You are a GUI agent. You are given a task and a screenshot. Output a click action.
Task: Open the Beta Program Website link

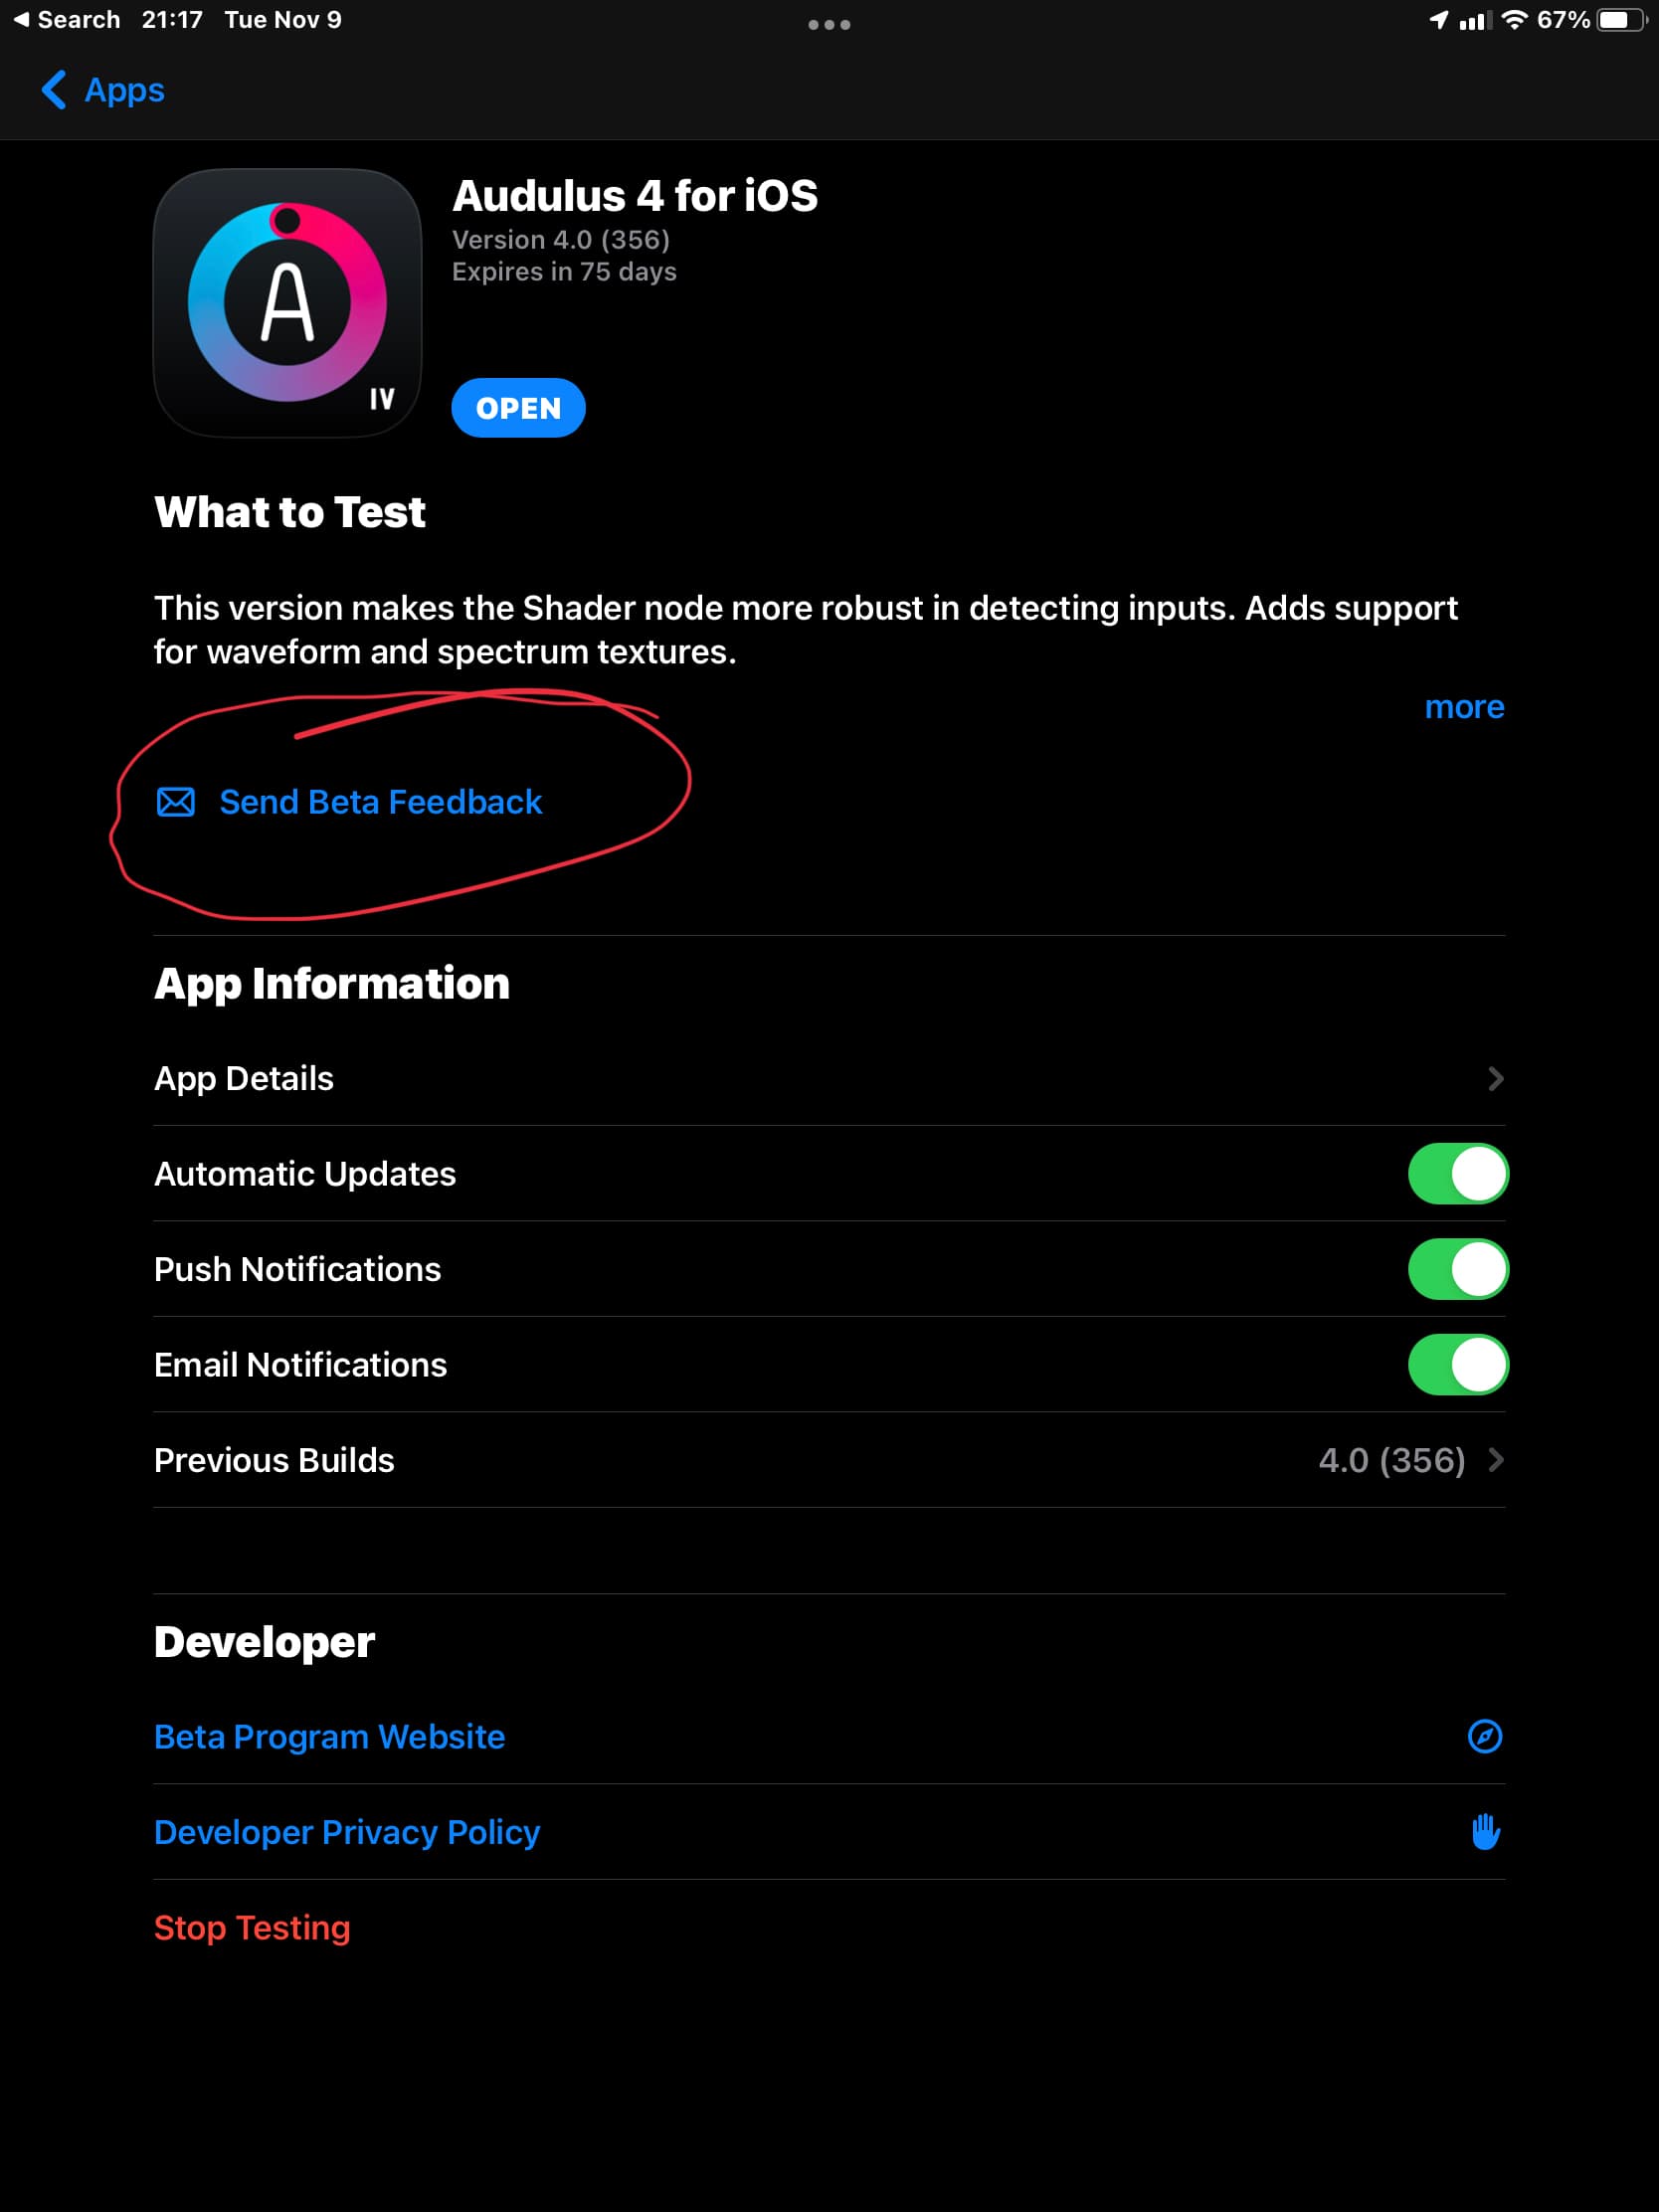click(329, 1737)
